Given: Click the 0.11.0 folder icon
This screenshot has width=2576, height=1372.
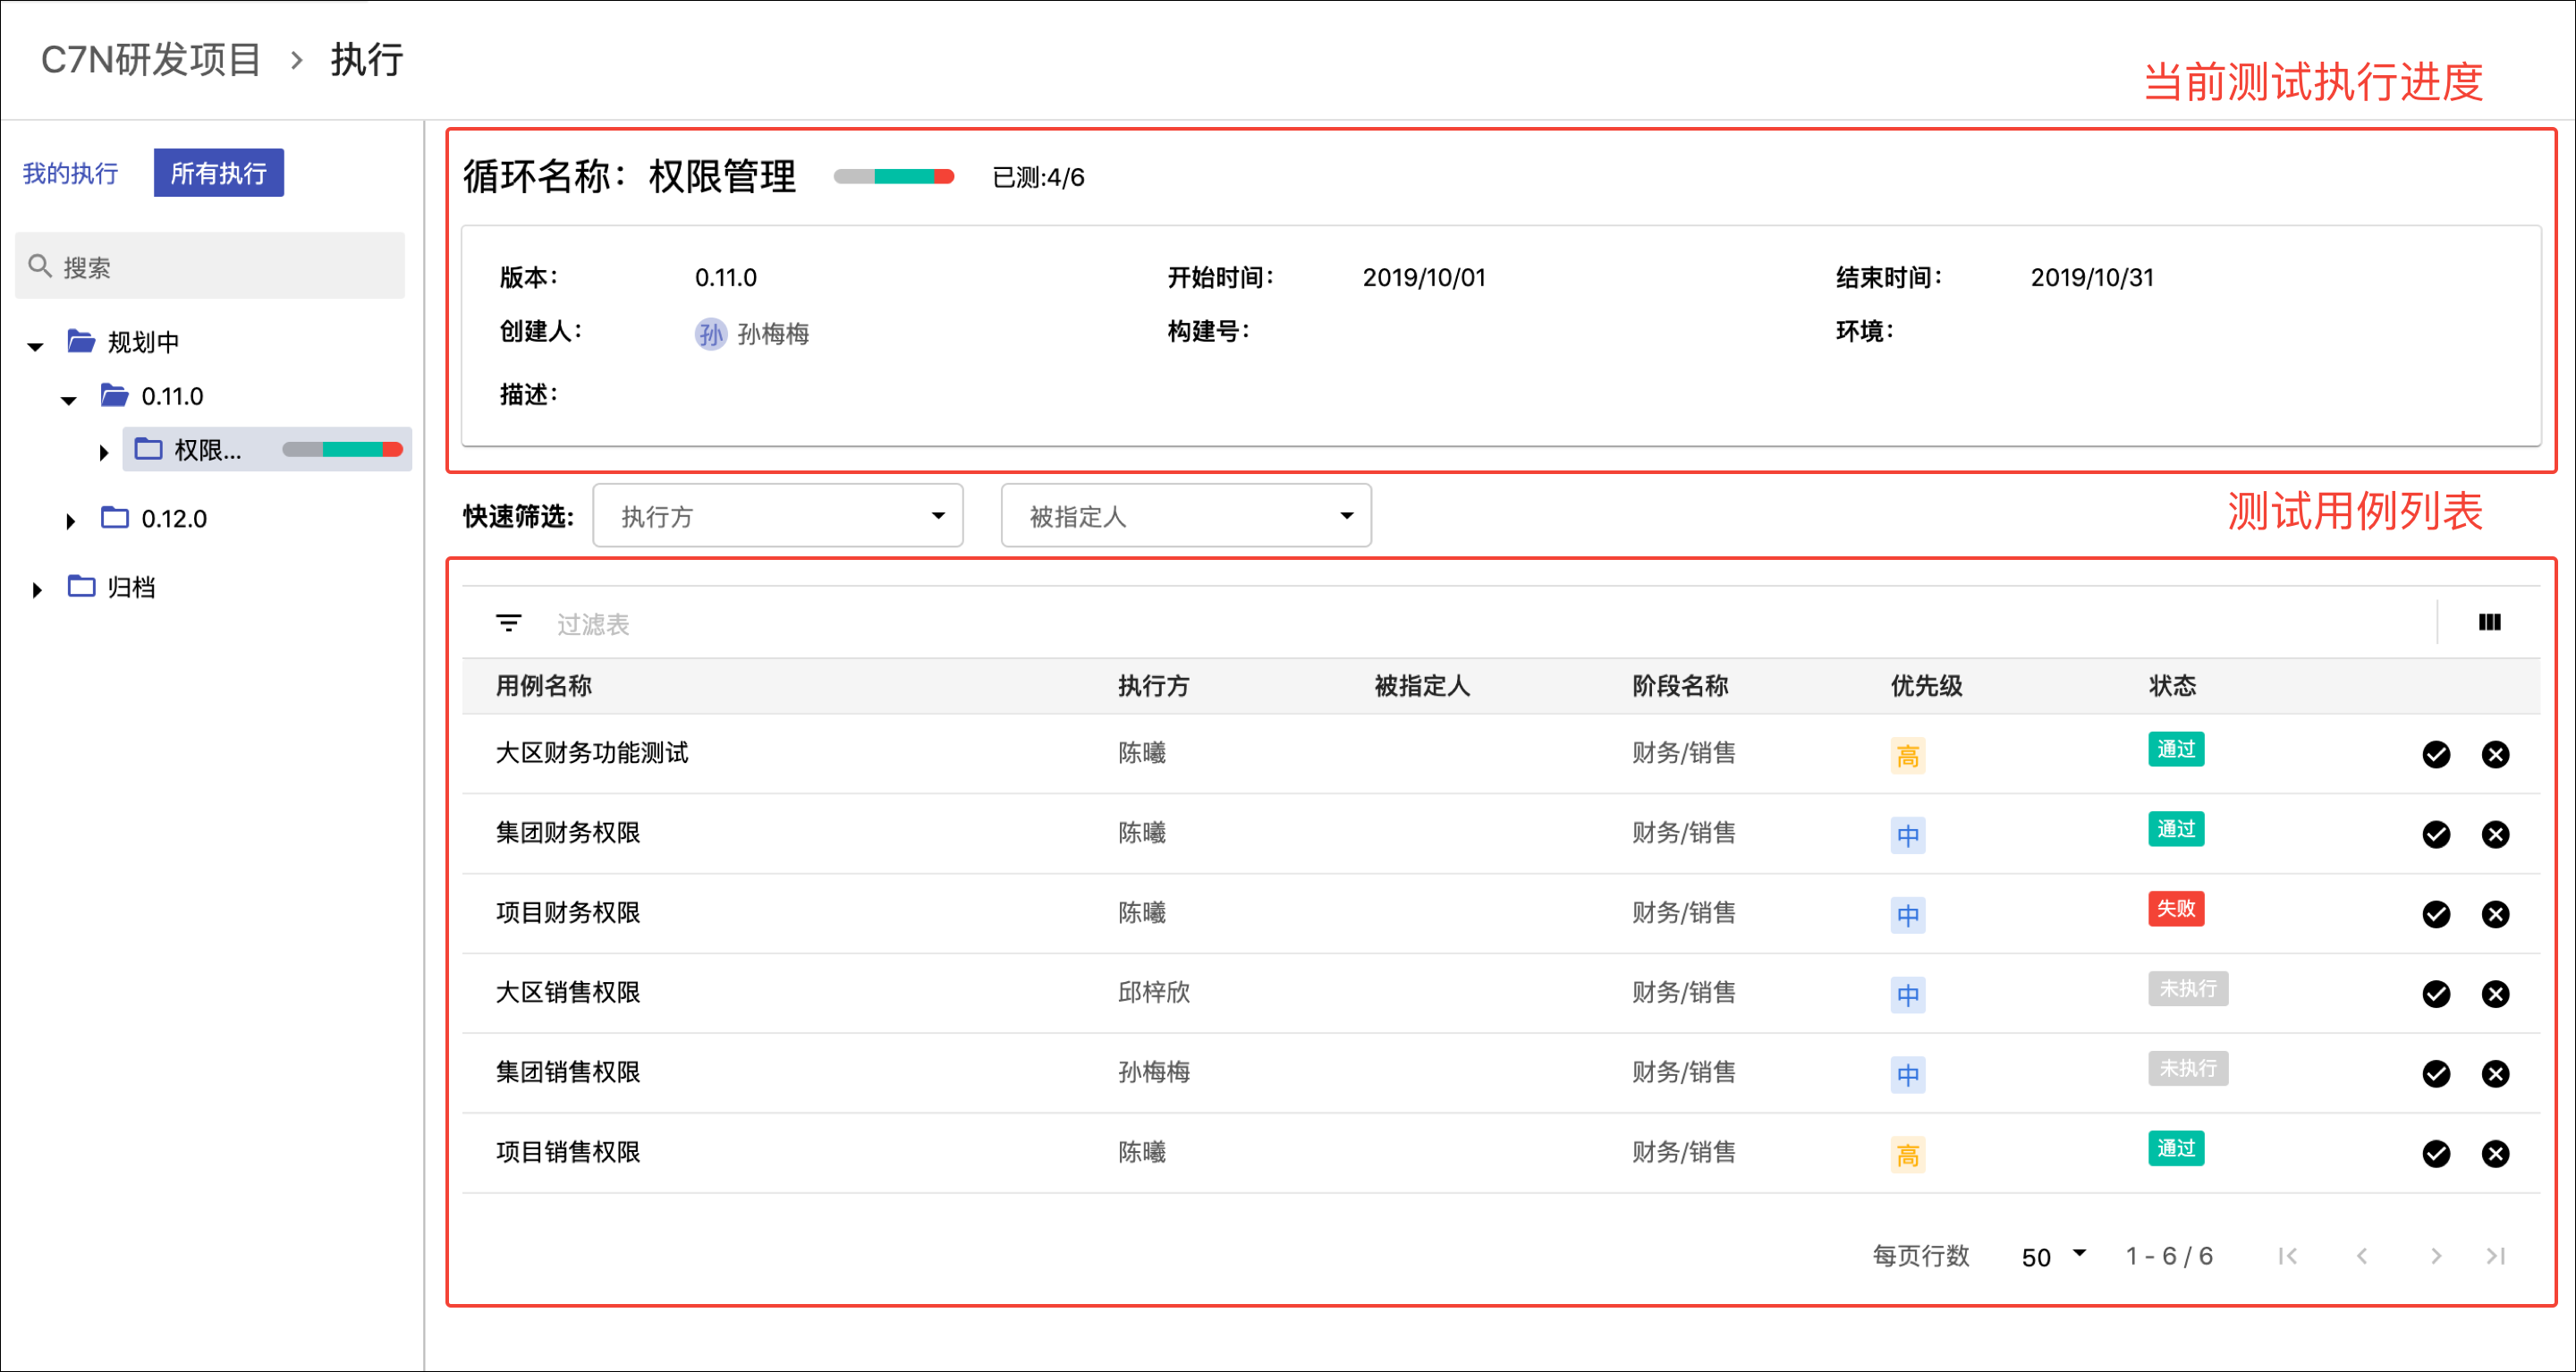Looking at the screenshot, I should pyautogui.click(x=114, y=395).
